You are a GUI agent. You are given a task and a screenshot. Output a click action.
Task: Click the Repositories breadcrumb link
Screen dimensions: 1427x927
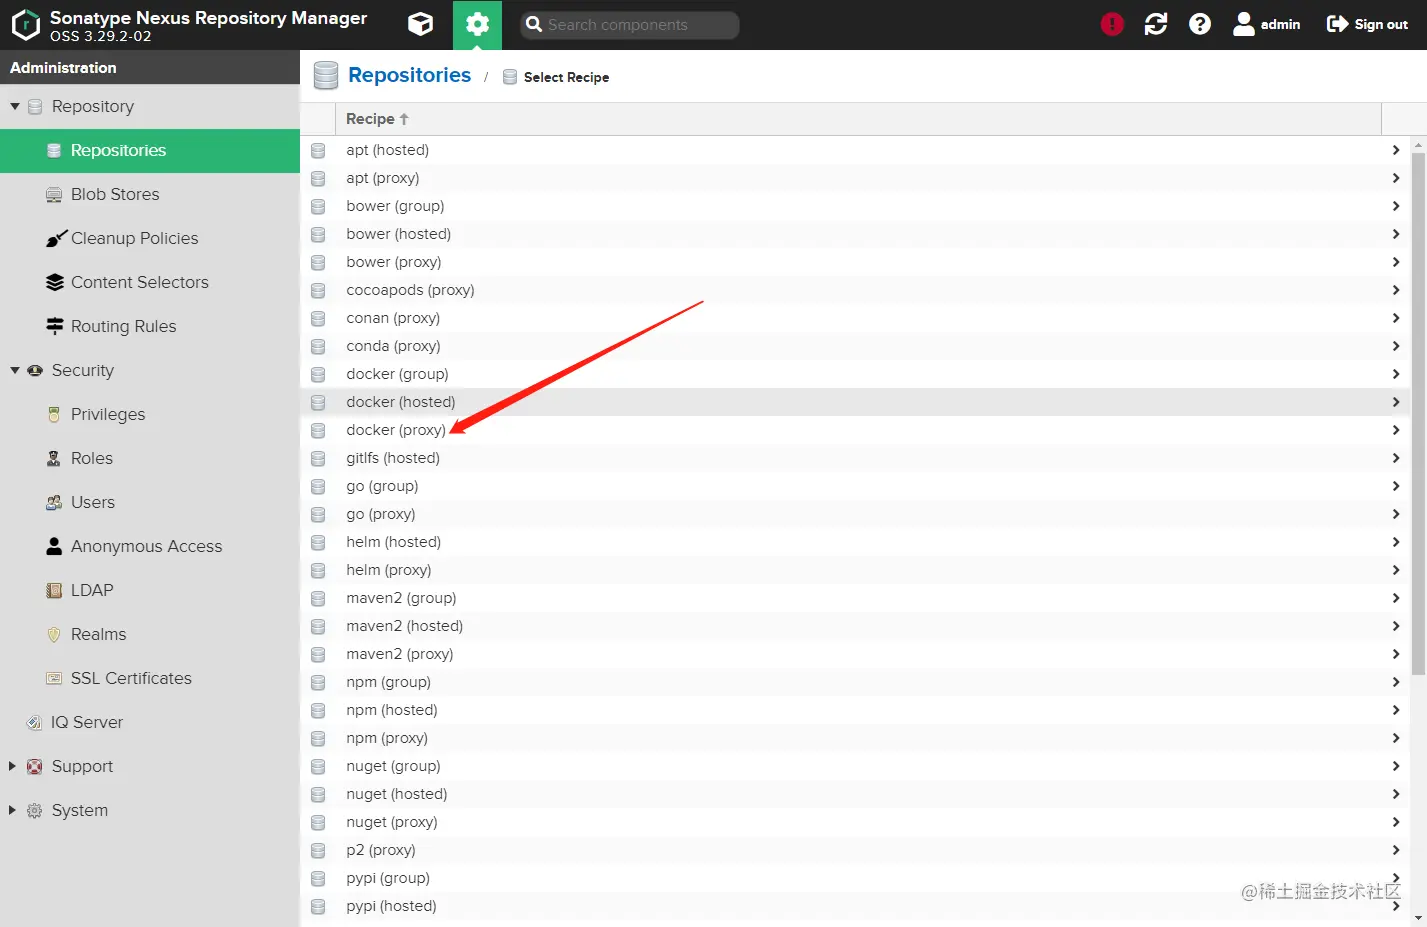click(x=409, y=75)
